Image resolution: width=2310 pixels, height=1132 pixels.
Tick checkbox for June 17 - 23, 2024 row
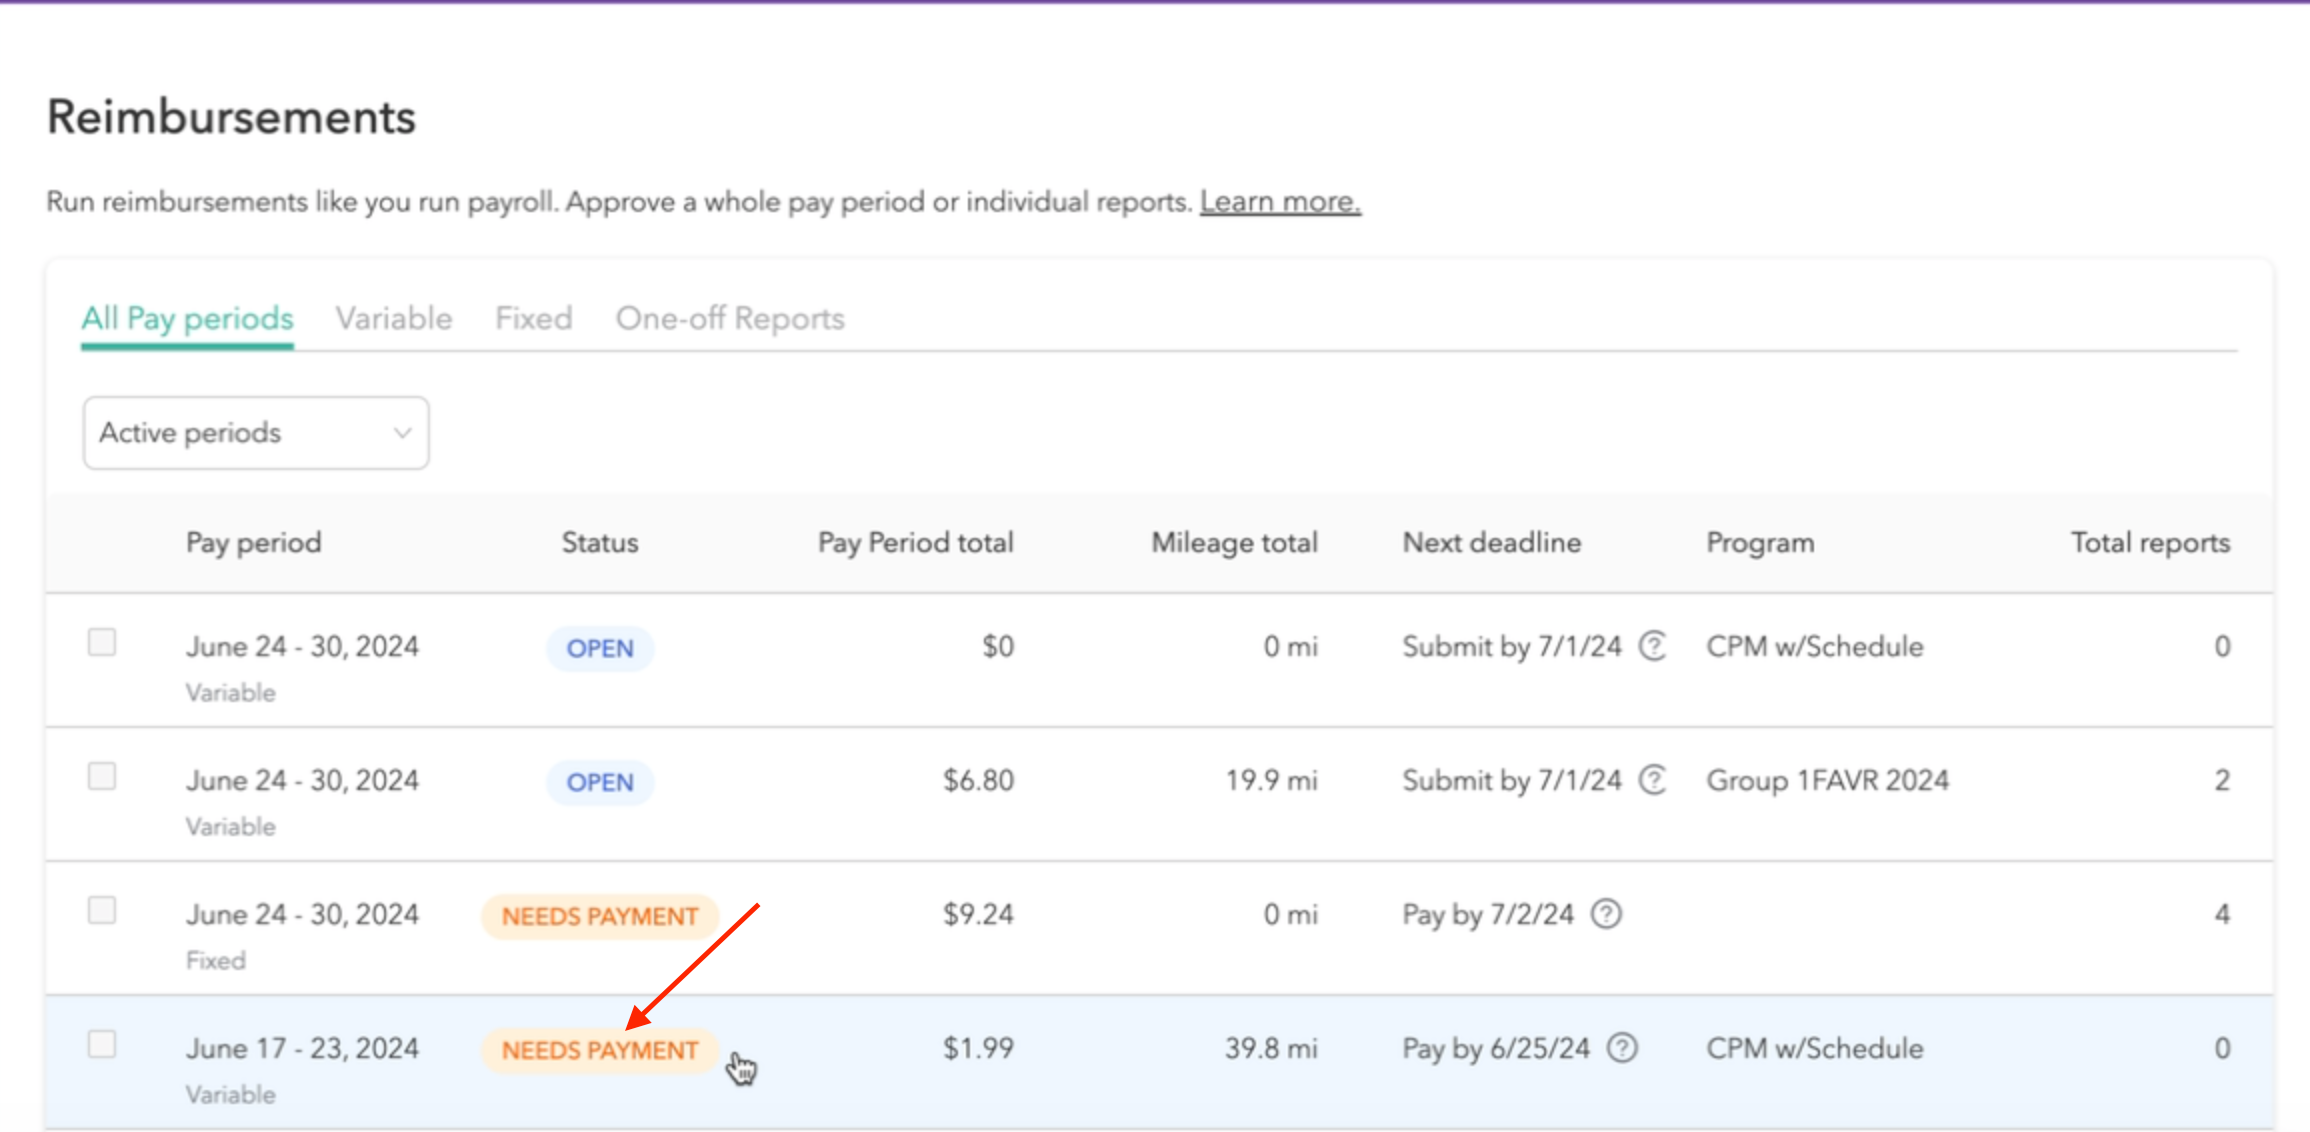pyautogui.click(x=102, y=1044)
